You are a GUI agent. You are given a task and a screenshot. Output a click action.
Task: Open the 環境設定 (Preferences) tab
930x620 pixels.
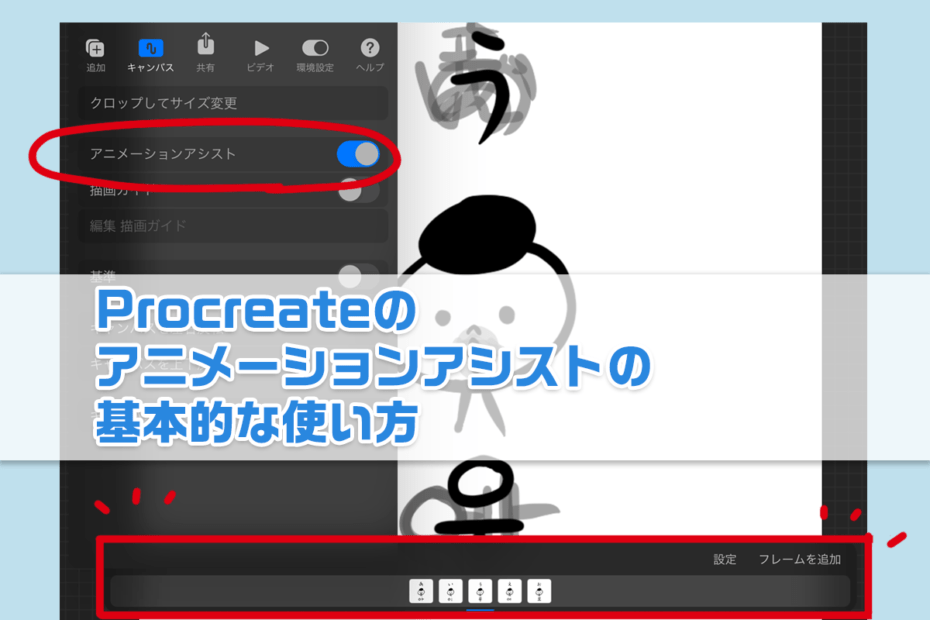(x=315, y=55)
